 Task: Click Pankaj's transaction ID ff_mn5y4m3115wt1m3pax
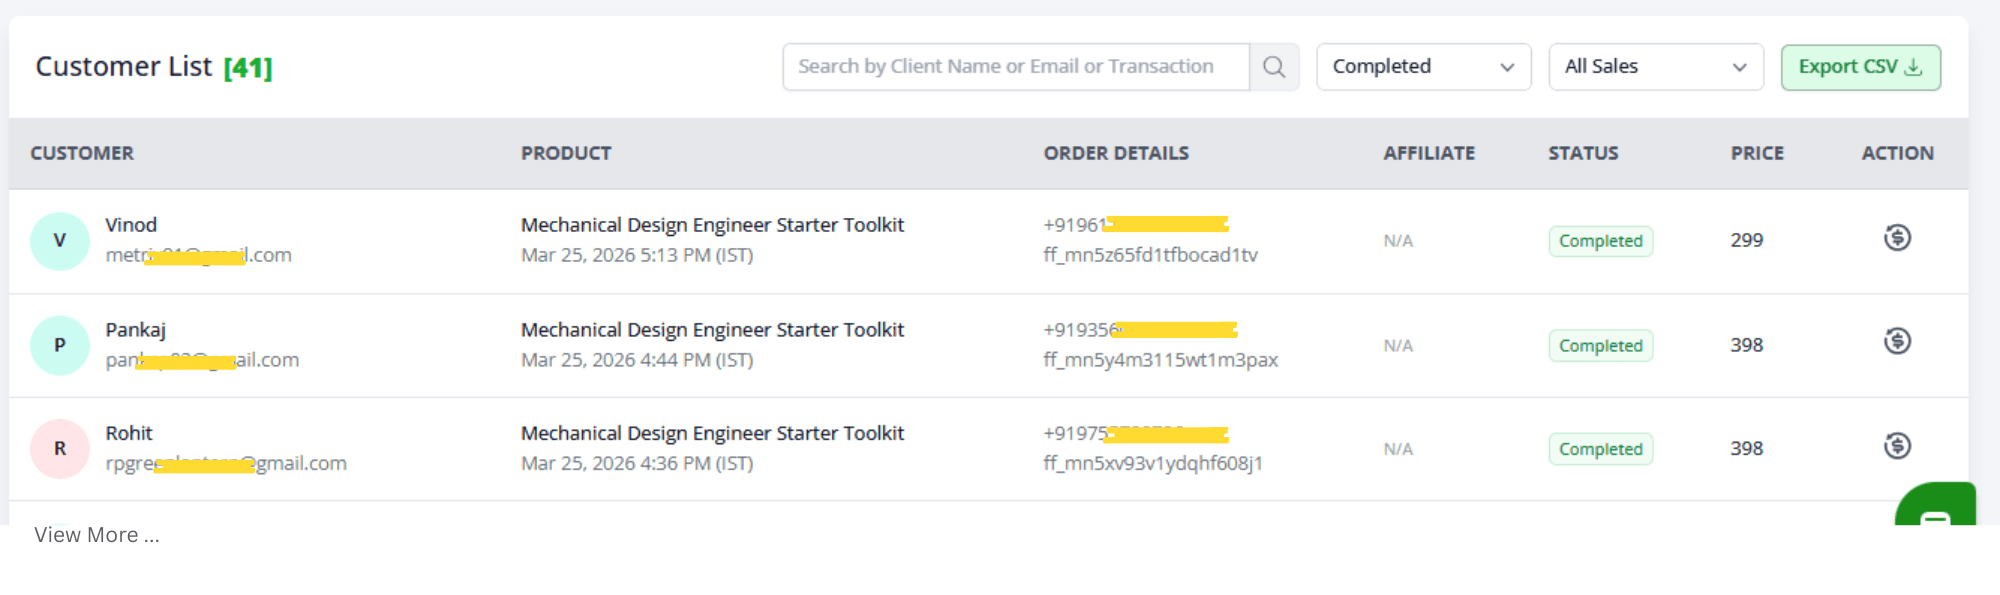(x=1160, y=360)
